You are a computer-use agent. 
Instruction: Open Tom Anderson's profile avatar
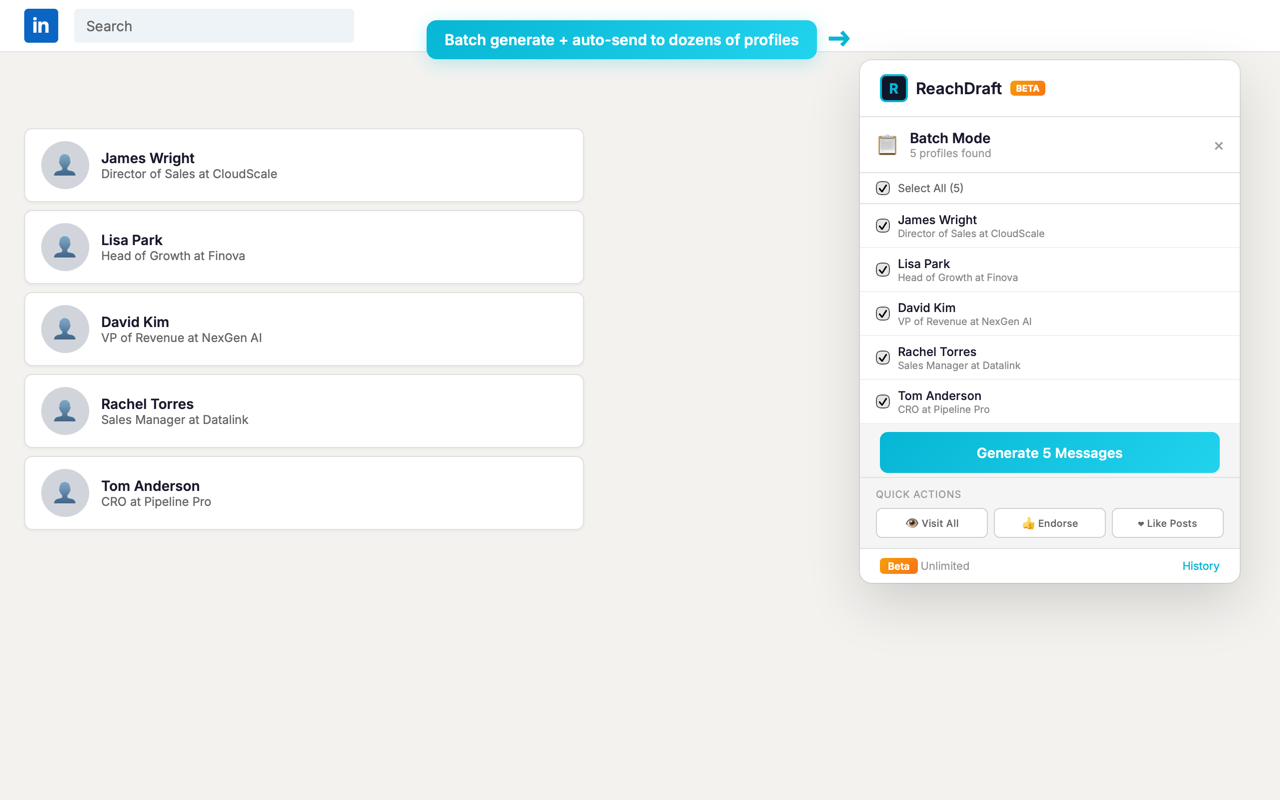[x=65, y=493]
